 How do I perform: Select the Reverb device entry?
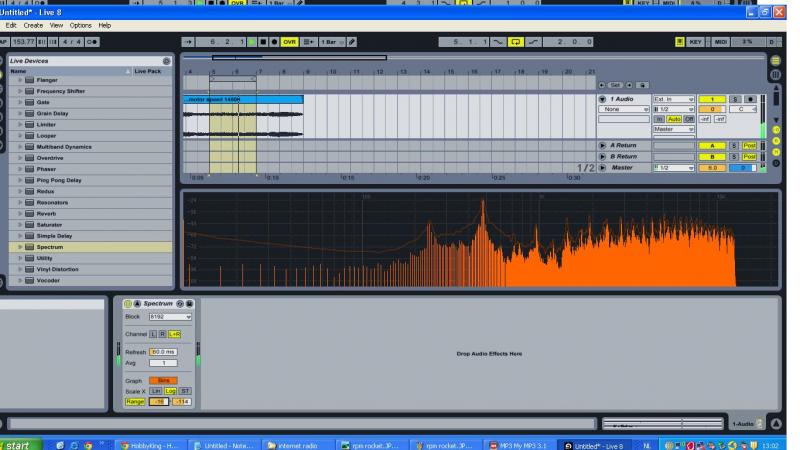point(46,214)
